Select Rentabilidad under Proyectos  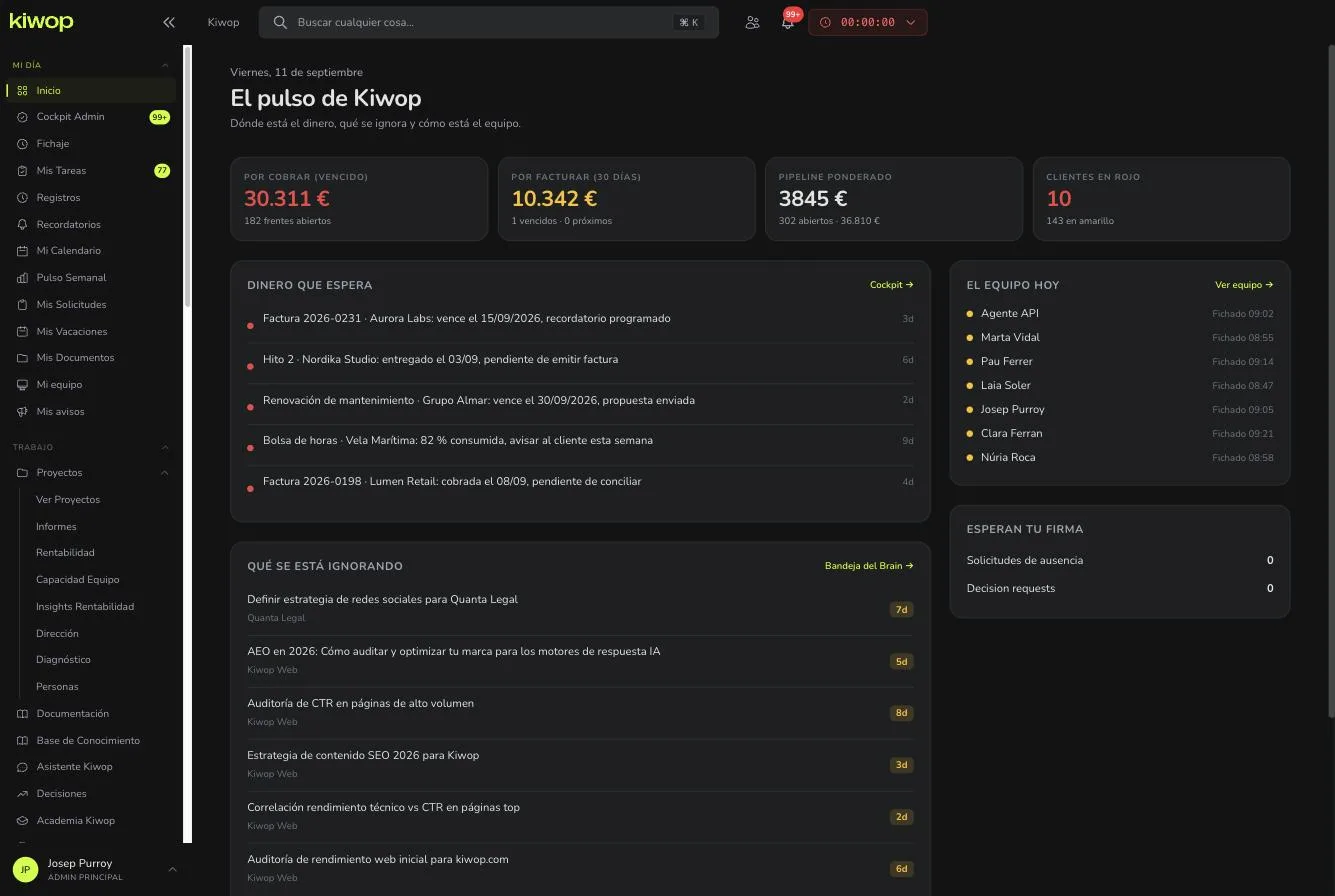65,553
